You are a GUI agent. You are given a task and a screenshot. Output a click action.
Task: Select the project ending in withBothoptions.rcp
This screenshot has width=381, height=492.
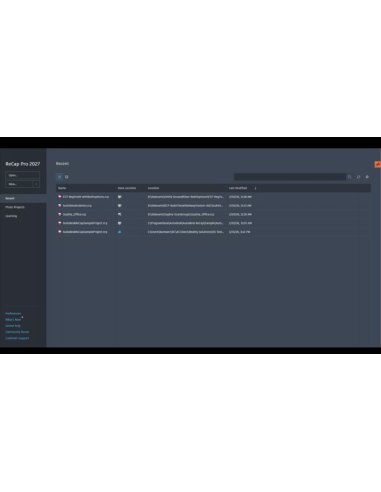point(86,197)
